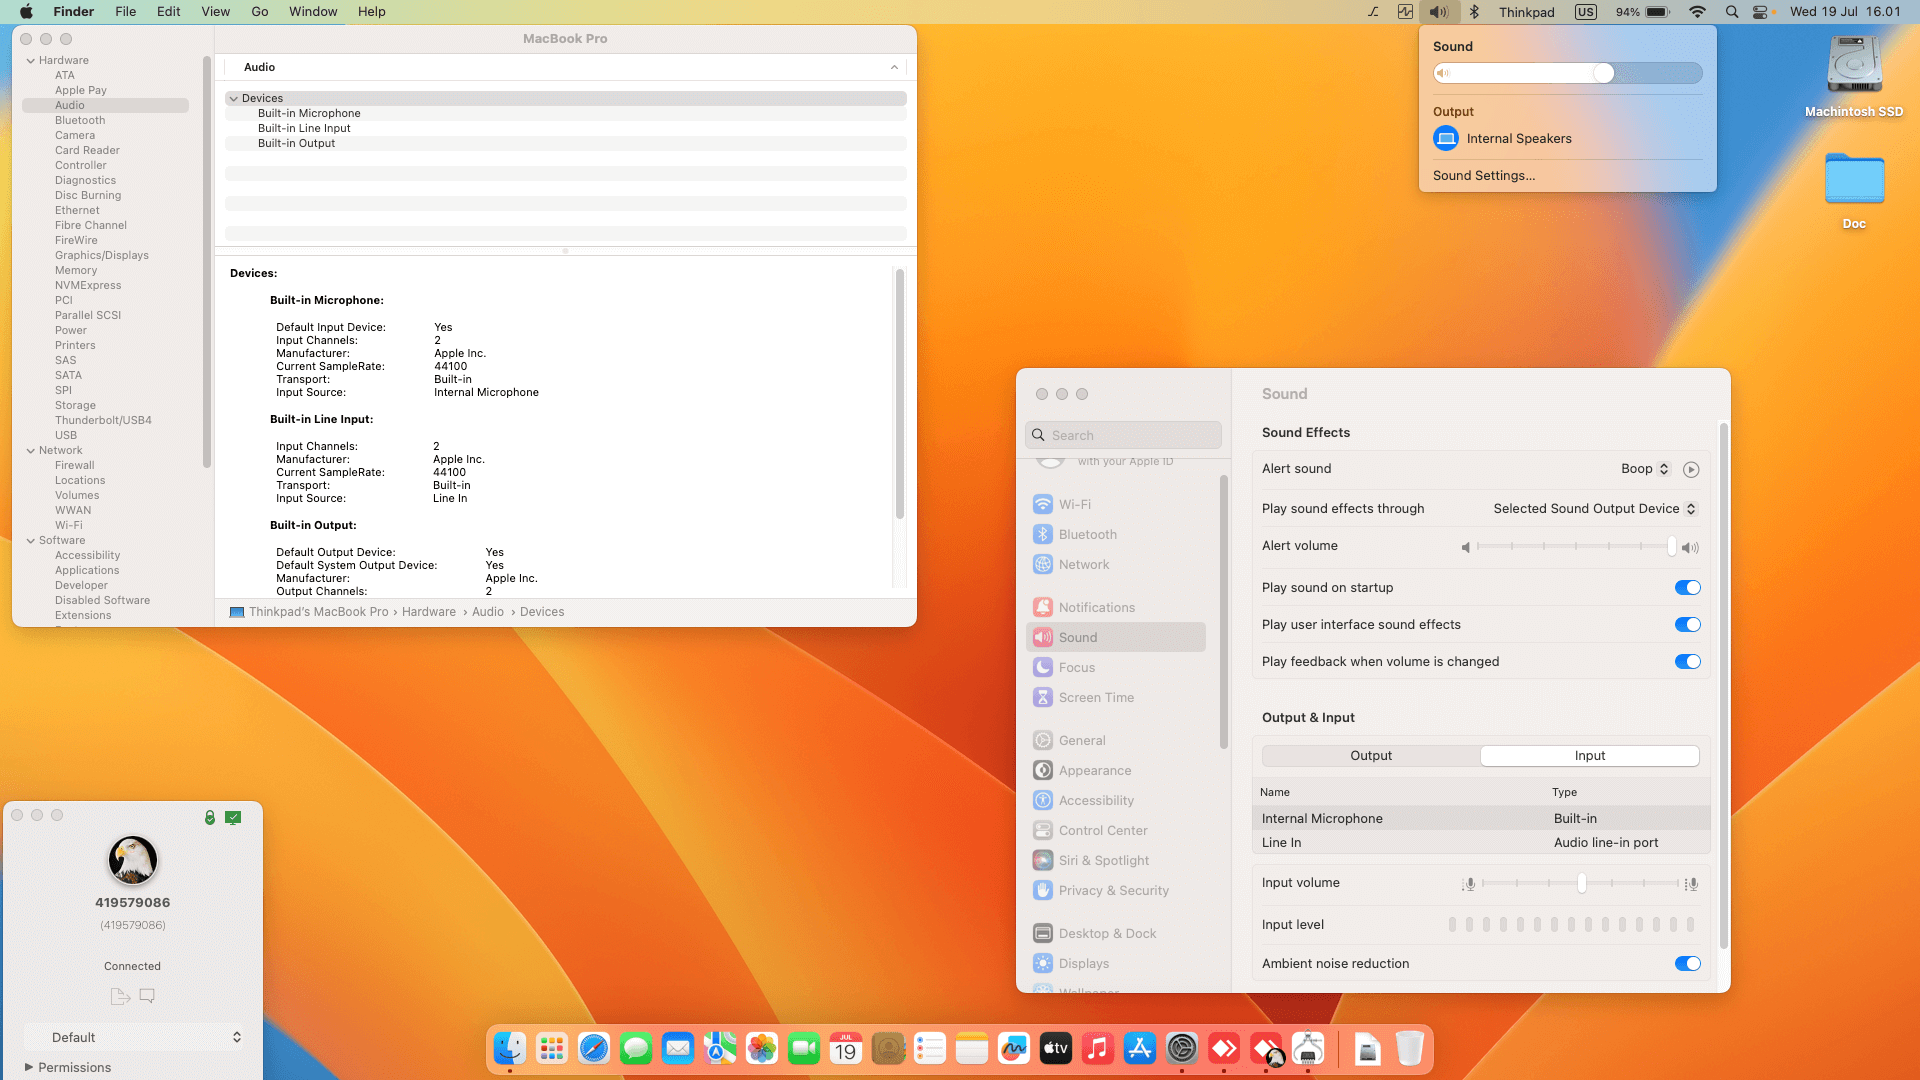Open the chat bubble icon in AnyDesk window
The height and width of the screenshot is (1080, 1920).
pos(147,996)
